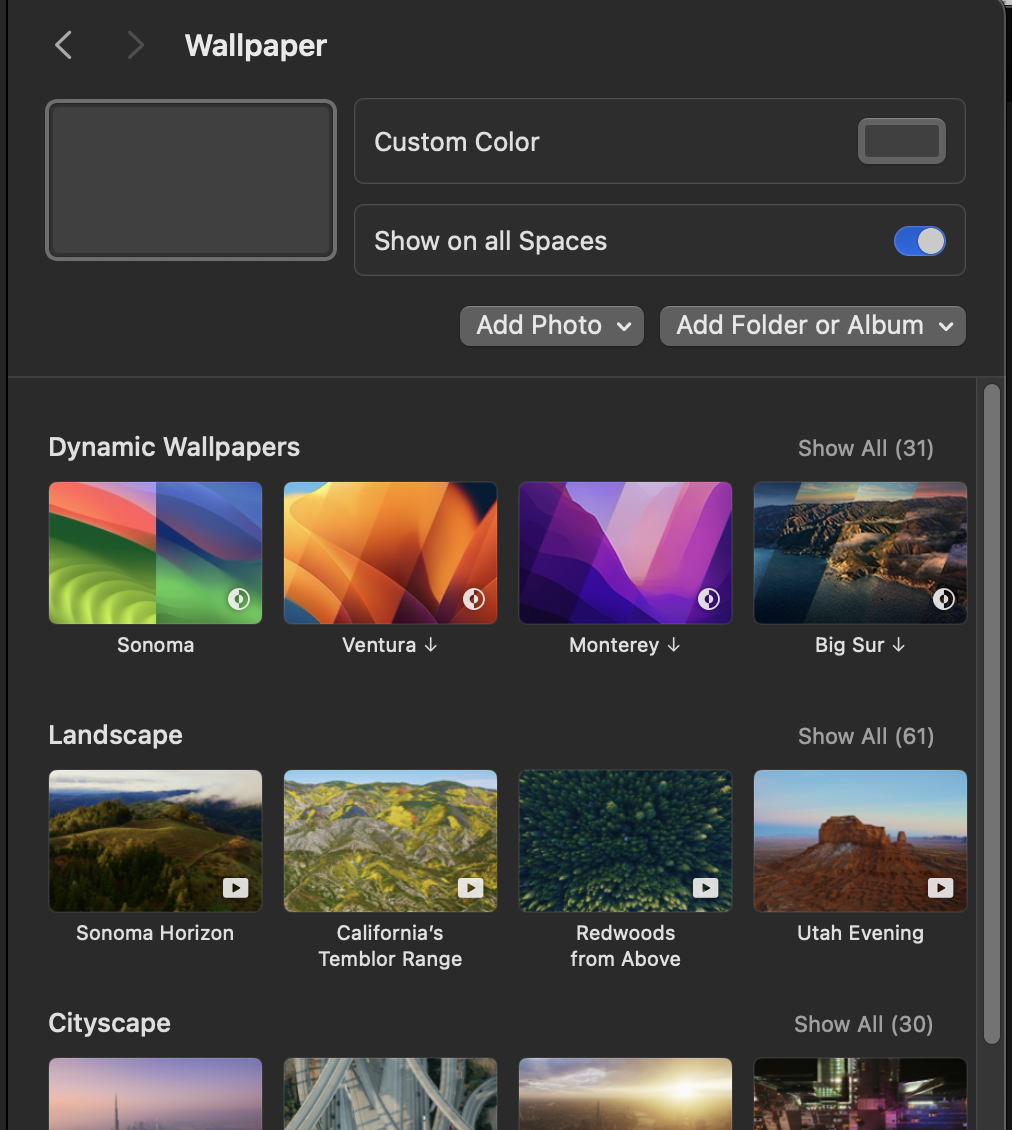Image resolution: width=1012 pixels, height=1130 pixels.
Task: Select the Sonoma dynamic wallpaper thumbnail
Action: [155, 553]
